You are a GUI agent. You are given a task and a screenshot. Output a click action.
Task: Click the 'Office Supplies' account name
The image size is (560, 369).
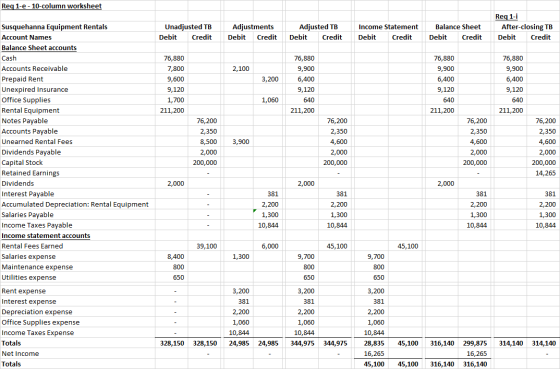click(x=26, y=100)
